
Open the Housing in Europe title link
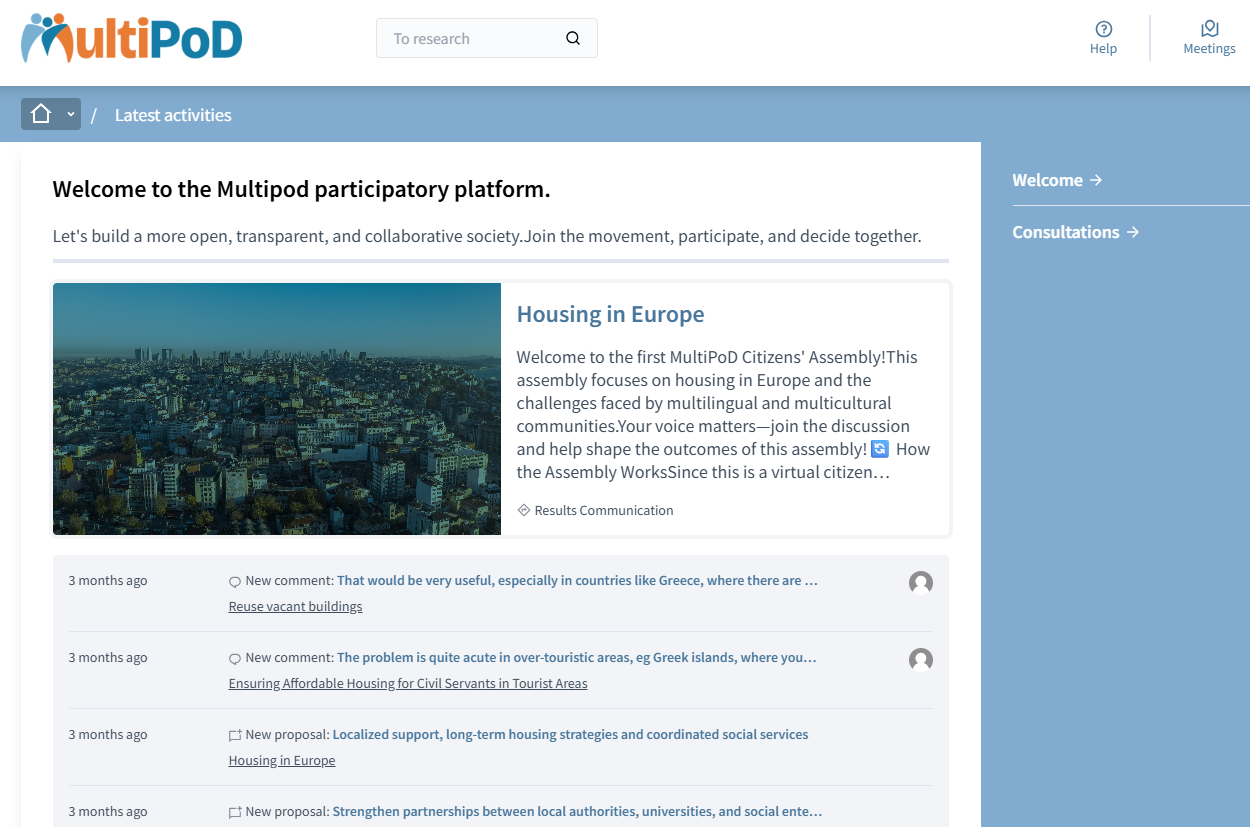[x=610, y=314]
